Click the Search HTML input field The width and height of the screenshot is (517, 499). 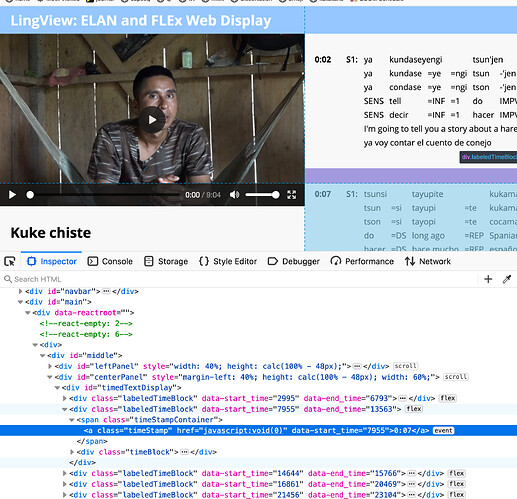click(x=240, y=279)
